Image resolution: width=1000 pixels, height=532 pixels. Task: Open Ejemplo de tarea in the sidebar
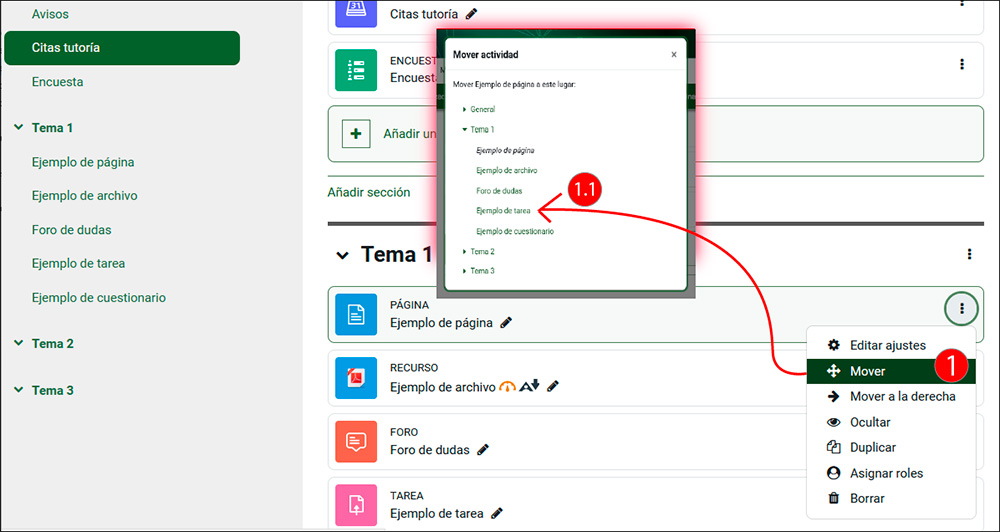[78, 263]
